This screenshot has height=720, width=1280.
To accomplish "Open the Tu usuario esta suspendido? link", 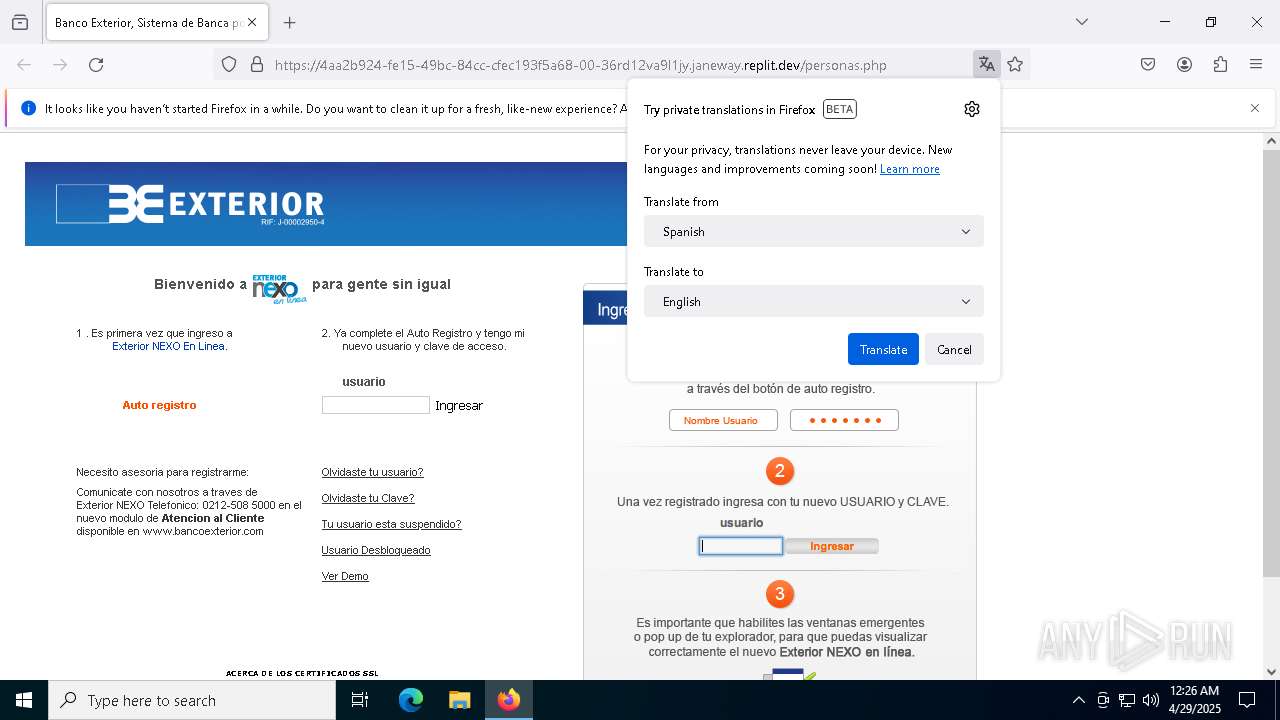I will pyautogui.click(x=391, y=524).
